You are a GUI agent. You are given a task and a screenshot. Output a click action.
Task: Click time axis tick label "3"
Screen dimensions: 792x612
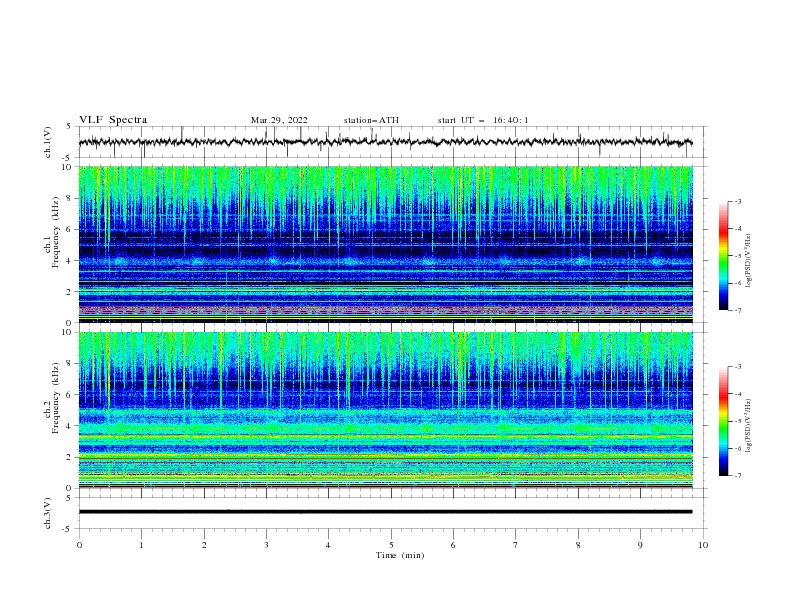(266, 545)
